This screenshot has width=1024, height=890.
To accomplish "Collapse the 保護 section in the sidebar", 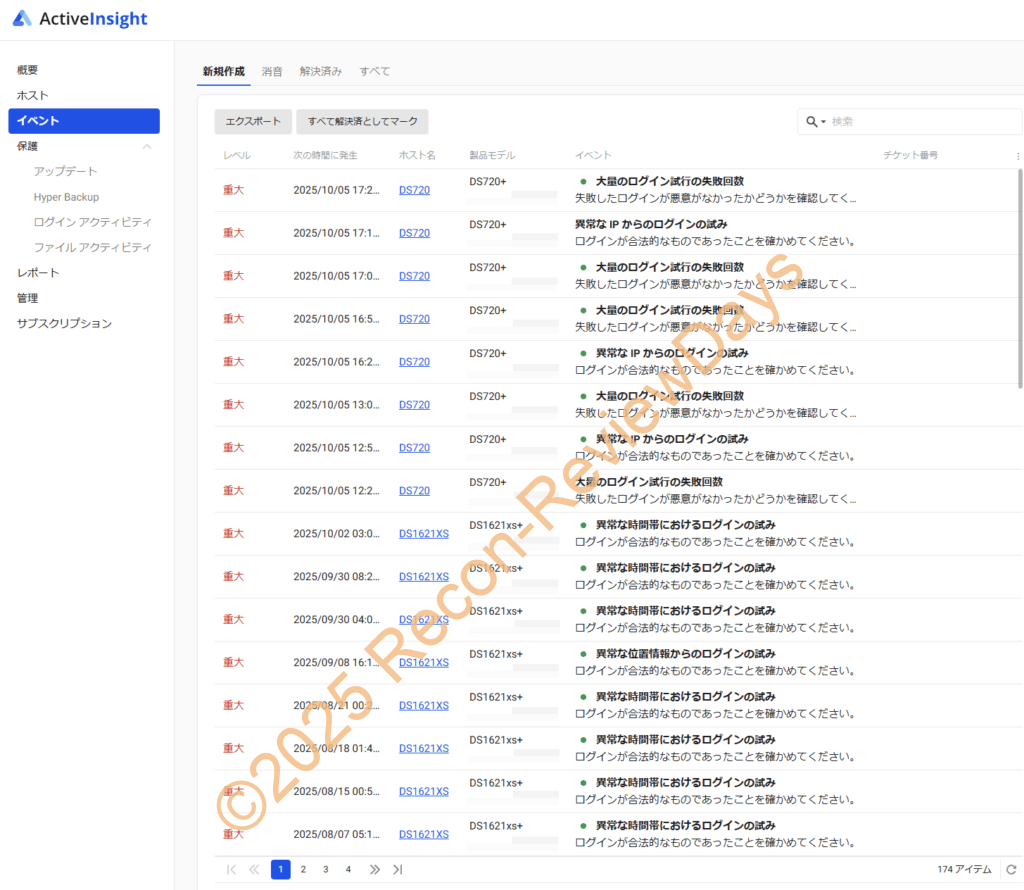I will coord(147,146).
